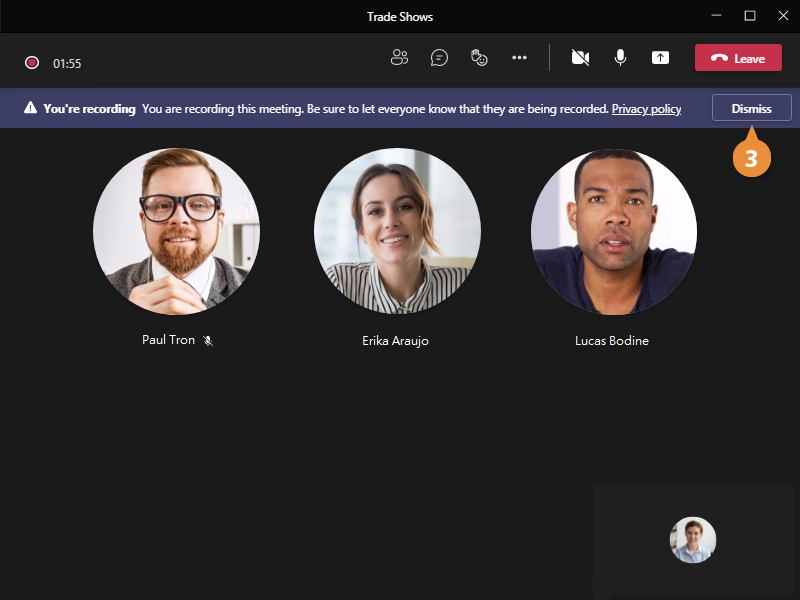Select Erika Araujo's video avatar
The image size is (800, 600).
click(x=397, y=232)
